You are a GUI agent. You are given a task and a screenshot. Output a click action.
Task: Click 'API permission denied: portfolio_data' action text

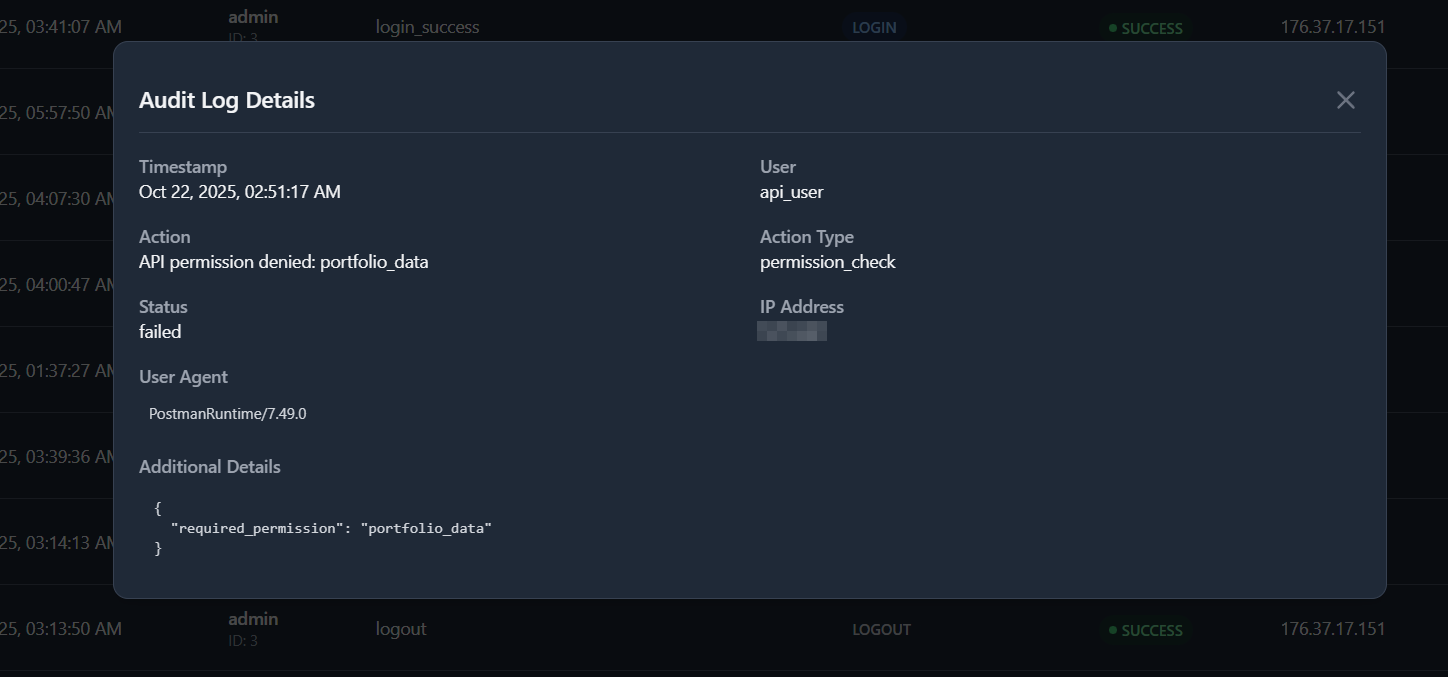283,262
